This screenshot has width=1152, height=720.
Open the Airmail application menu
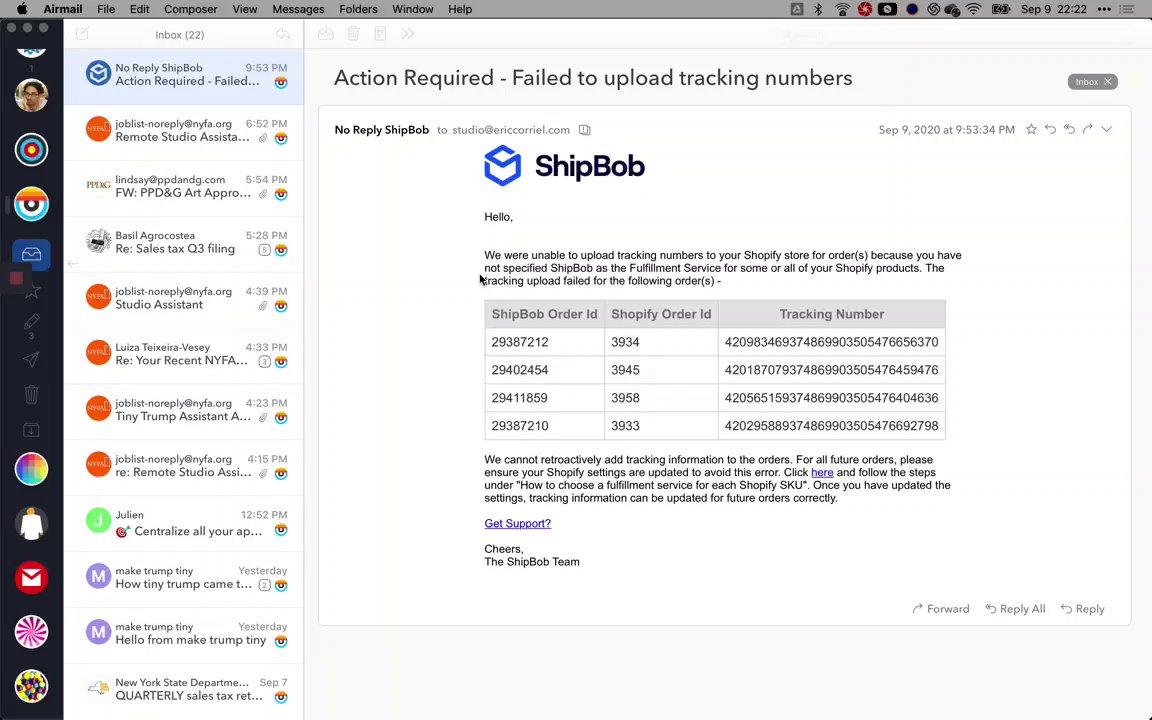pos(62,9)
